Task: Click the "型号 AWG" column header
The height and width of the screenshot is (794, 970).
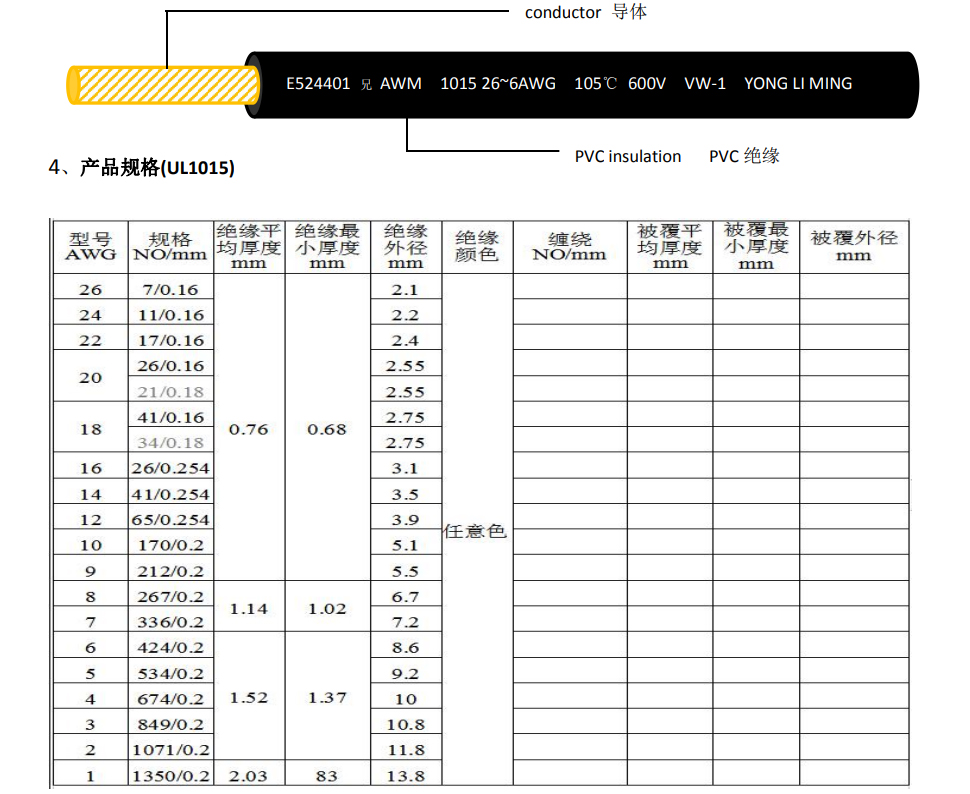Action: click(x=90, y=247)
